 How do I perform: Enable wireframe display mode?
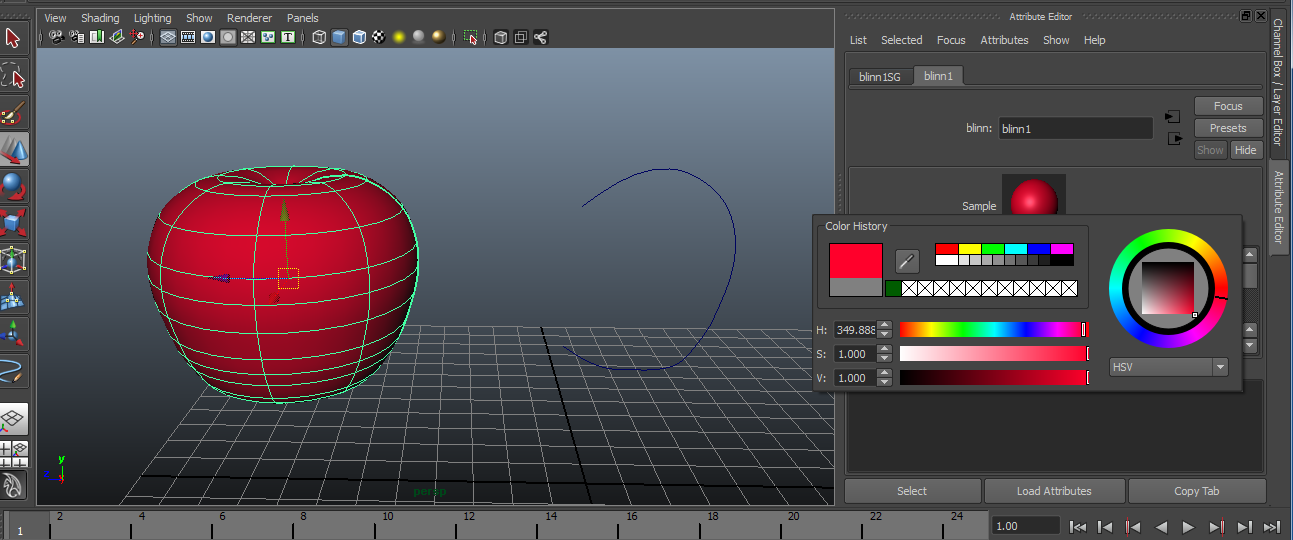pos(319,37)
